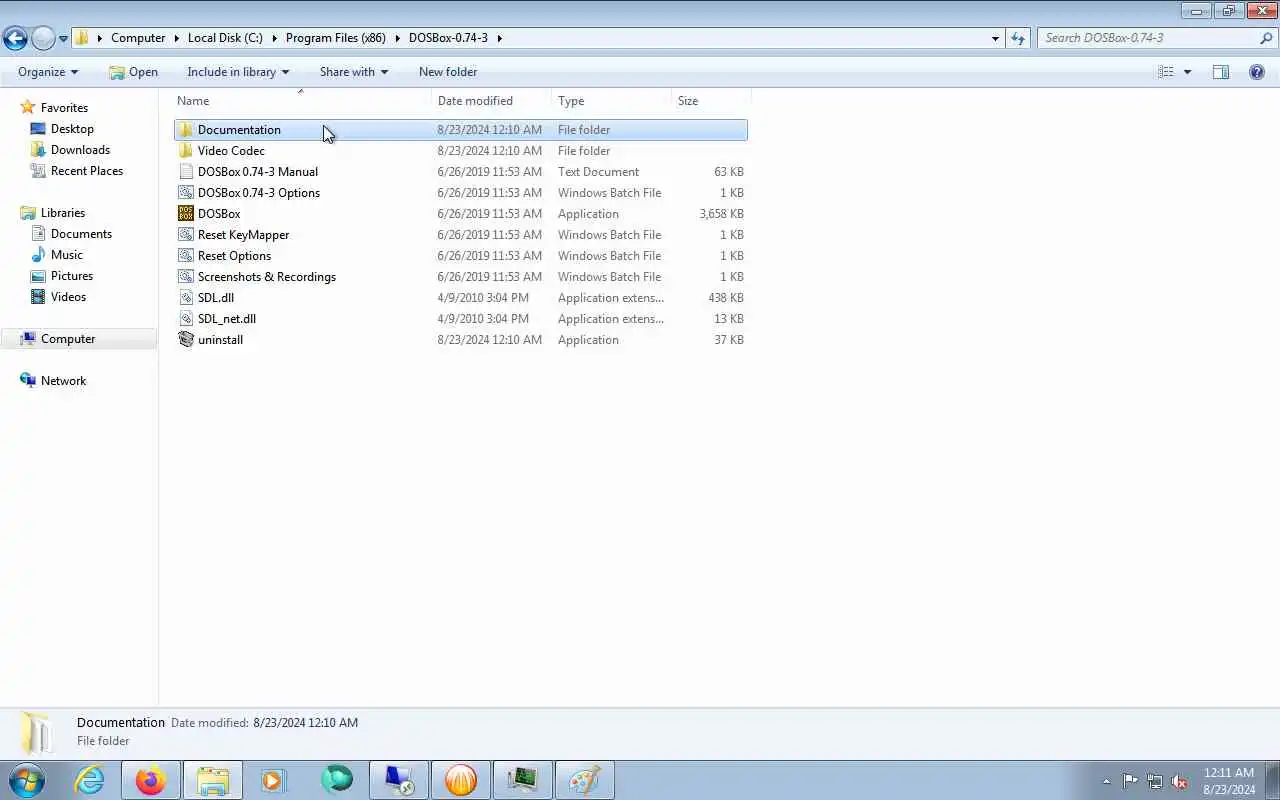The image size is (1280, 800).
Task: Click Change your view icon
Action: coord(1165,72)
